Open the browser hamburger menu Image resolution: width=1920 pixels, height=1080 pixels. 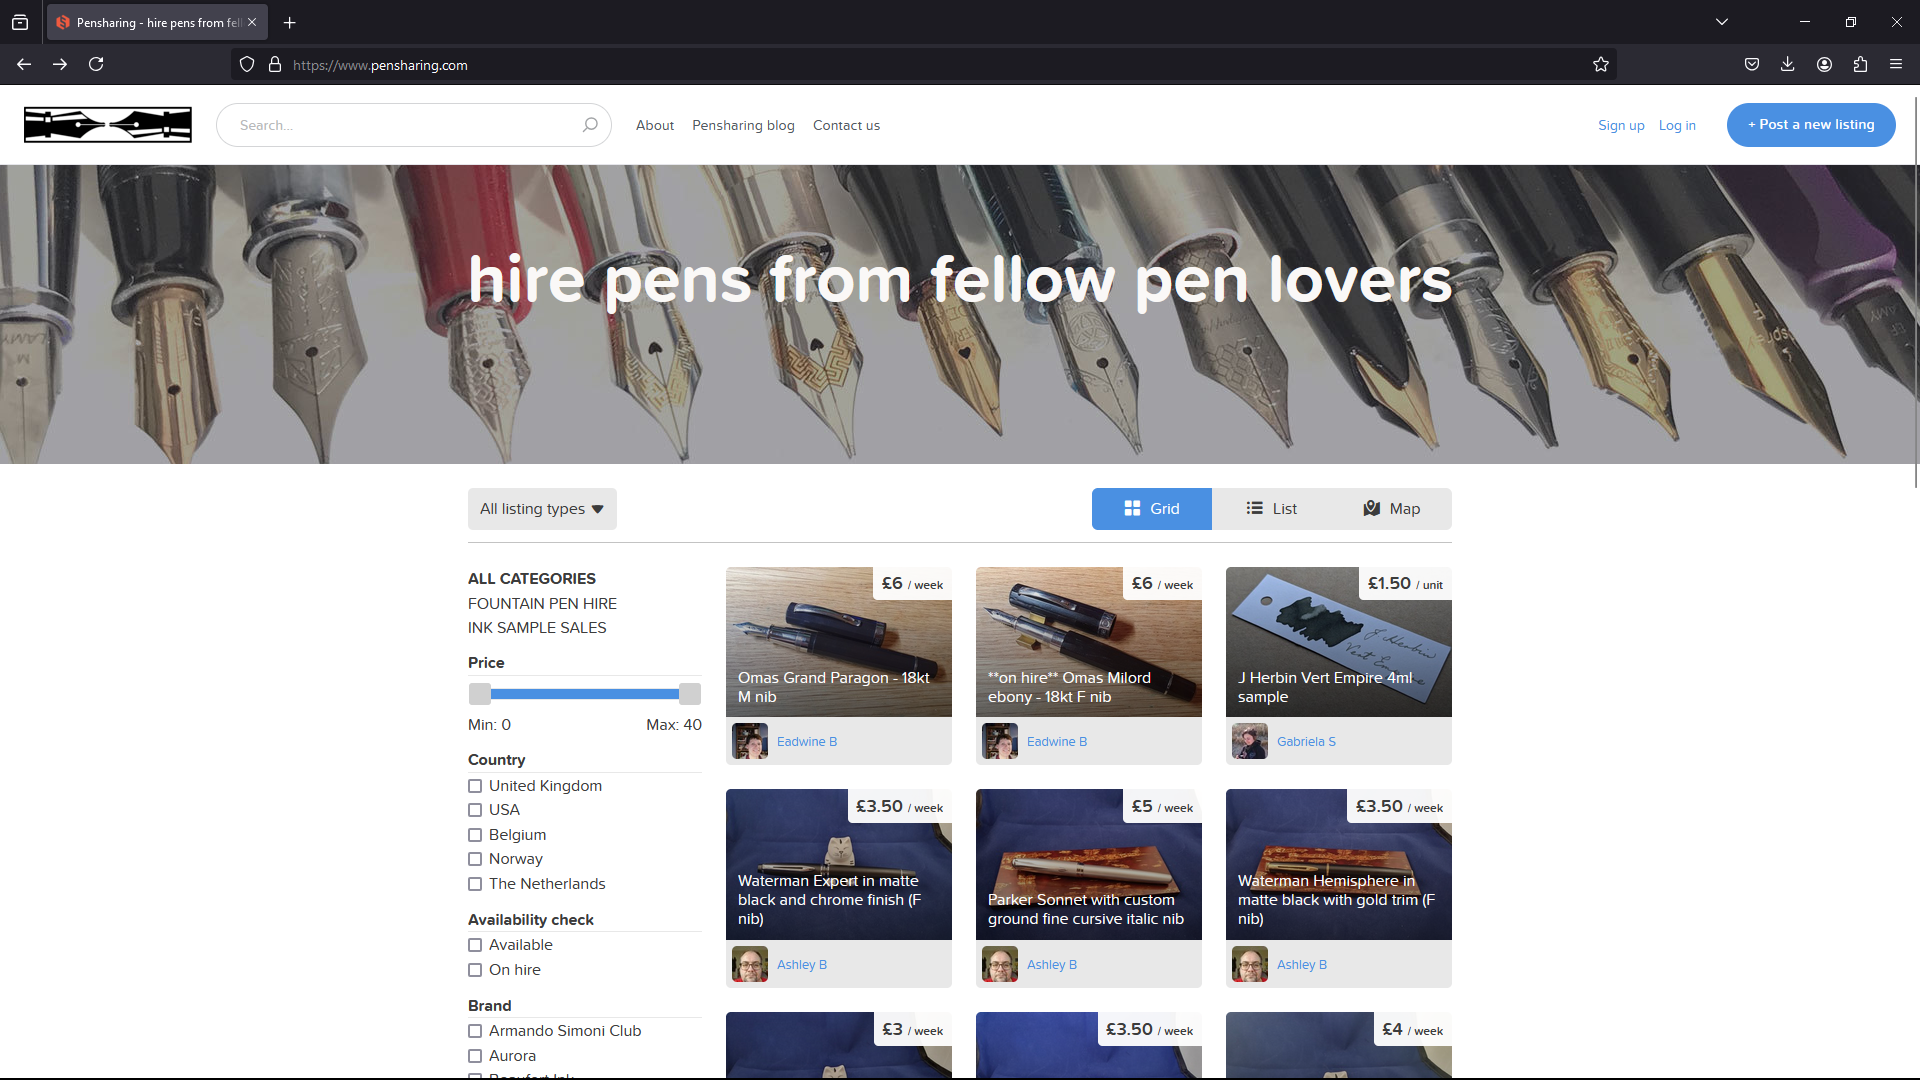click(1896, 64)
